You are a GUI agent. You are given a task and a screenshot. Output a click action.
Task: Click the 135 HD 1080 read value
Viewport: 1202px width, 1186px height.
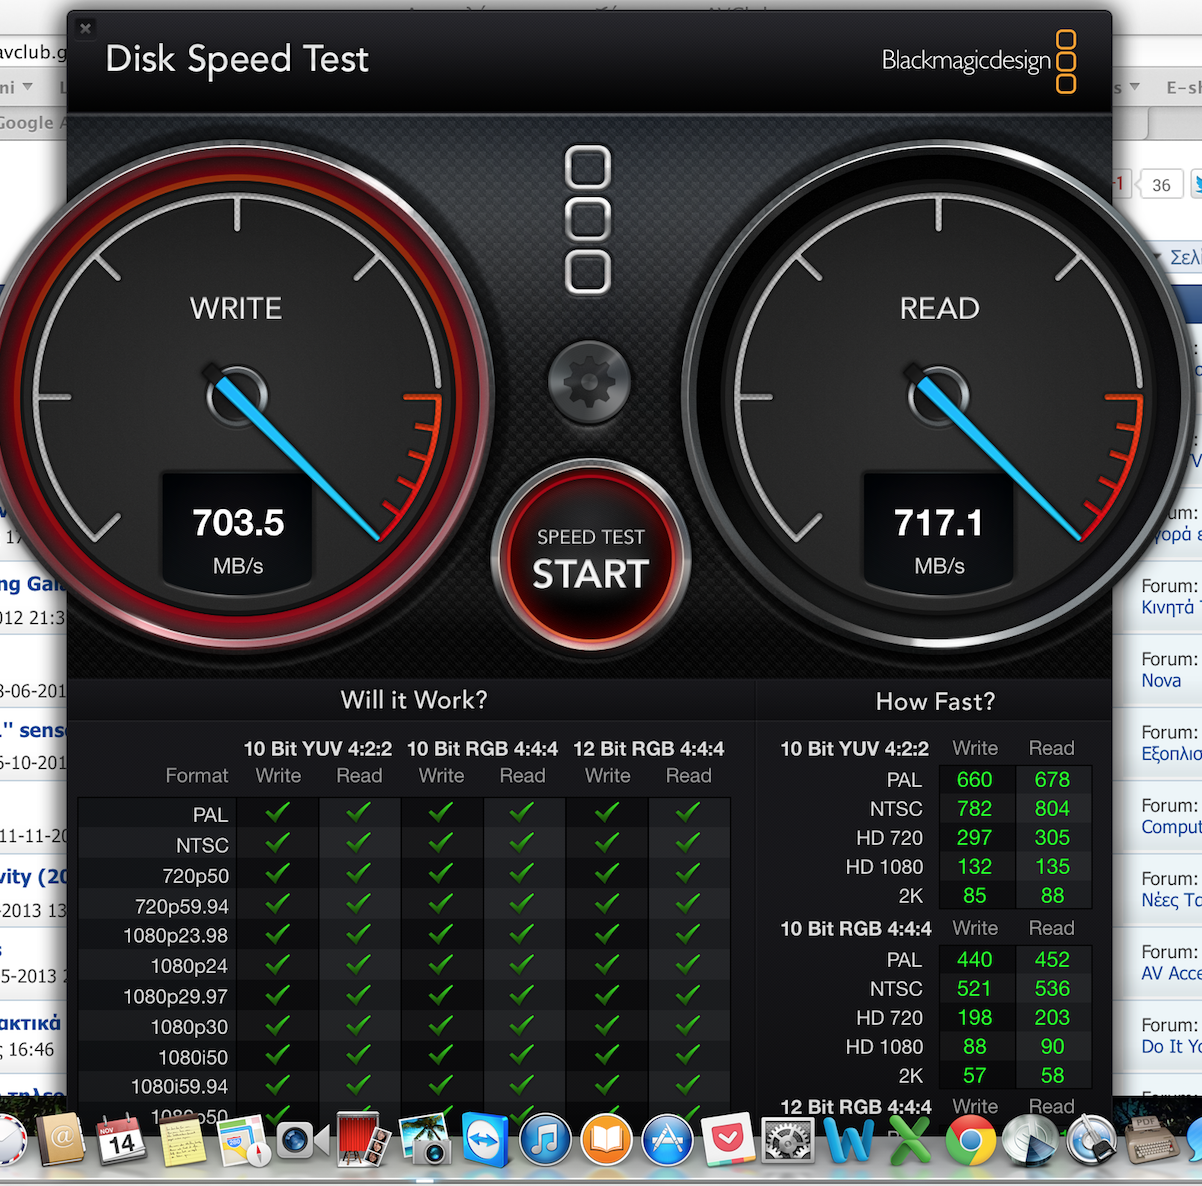(1052, 867)
